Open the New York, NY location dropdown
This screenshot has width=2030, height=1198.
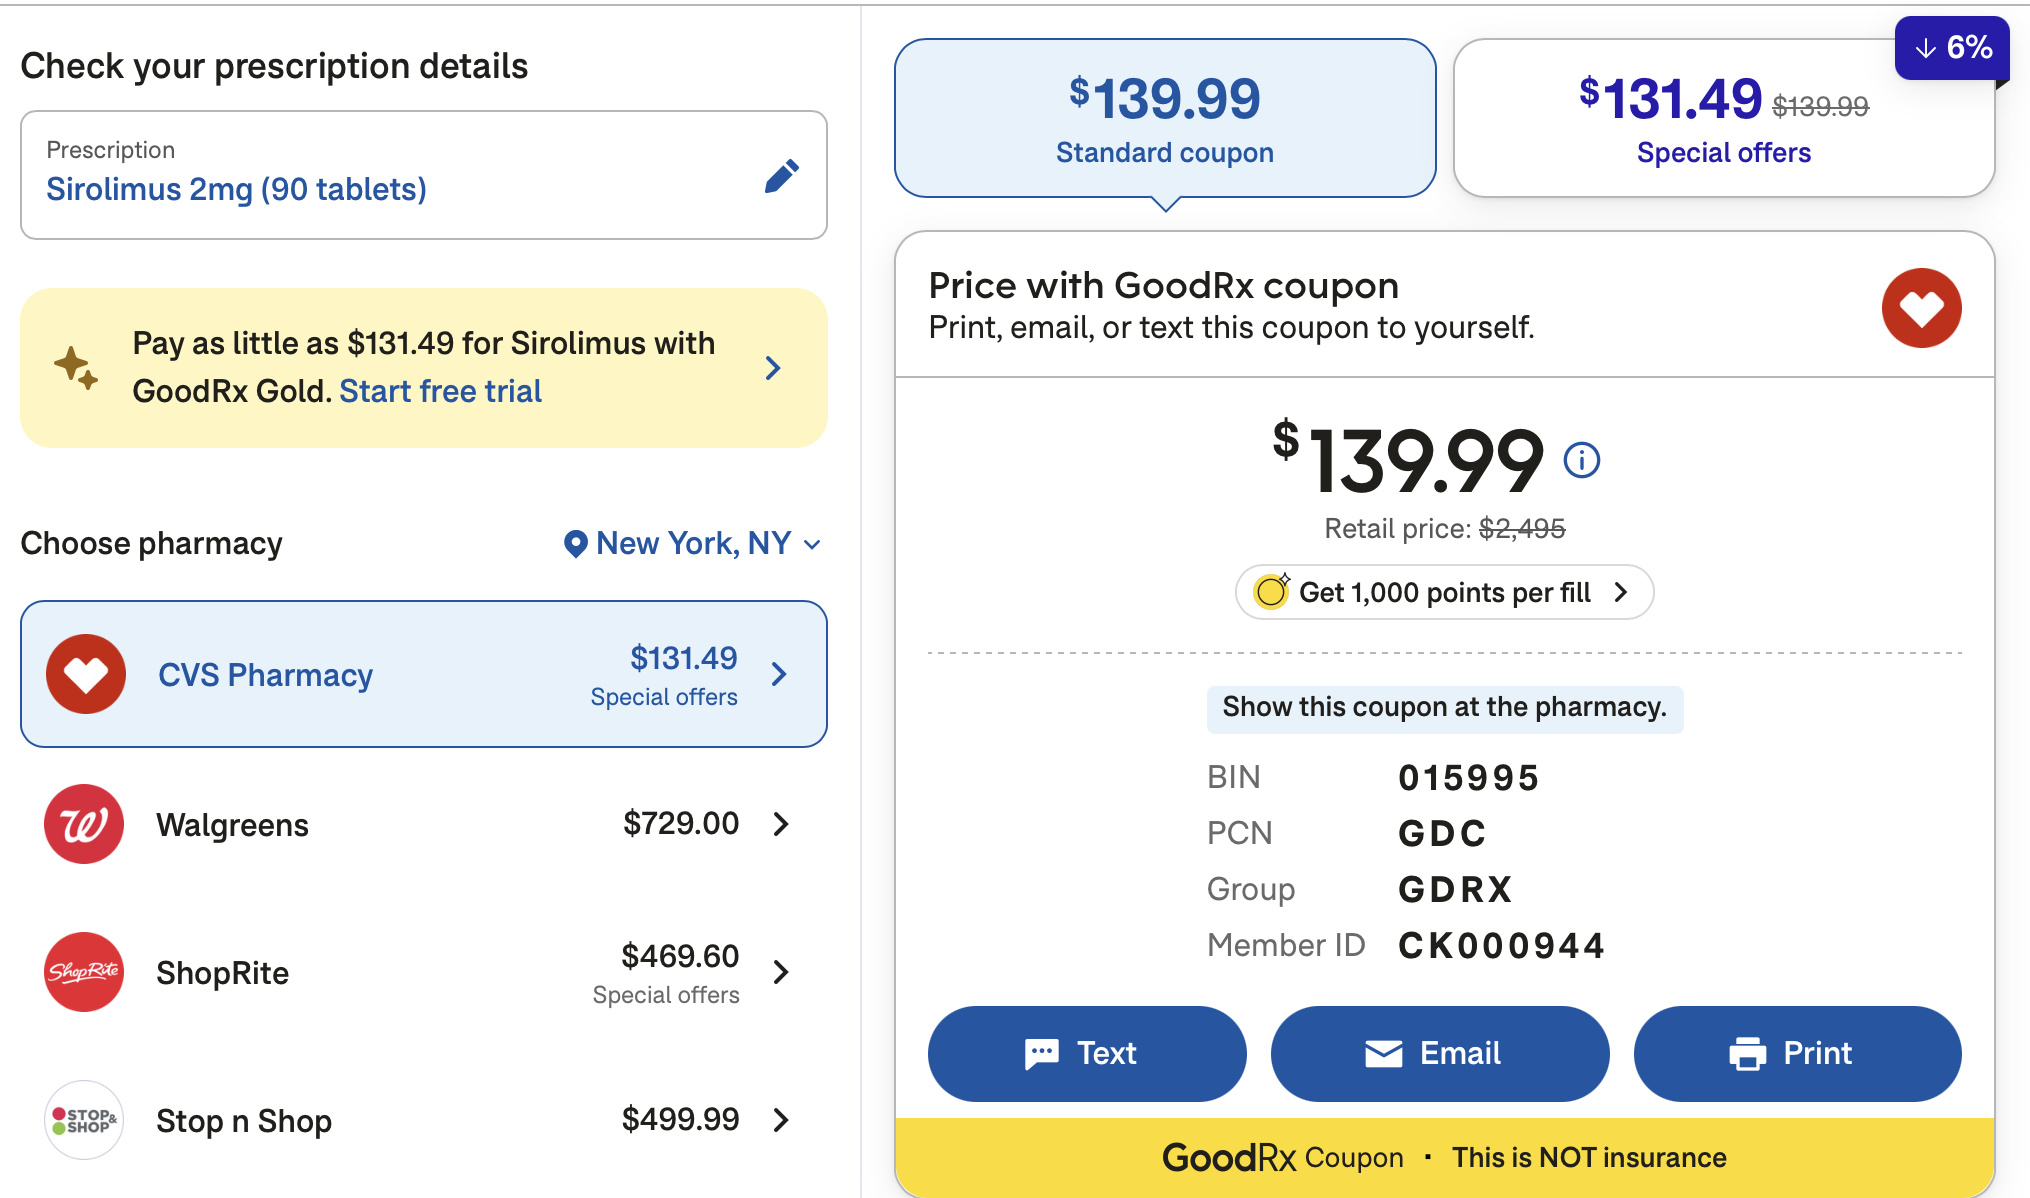click(x=692, y=543)
